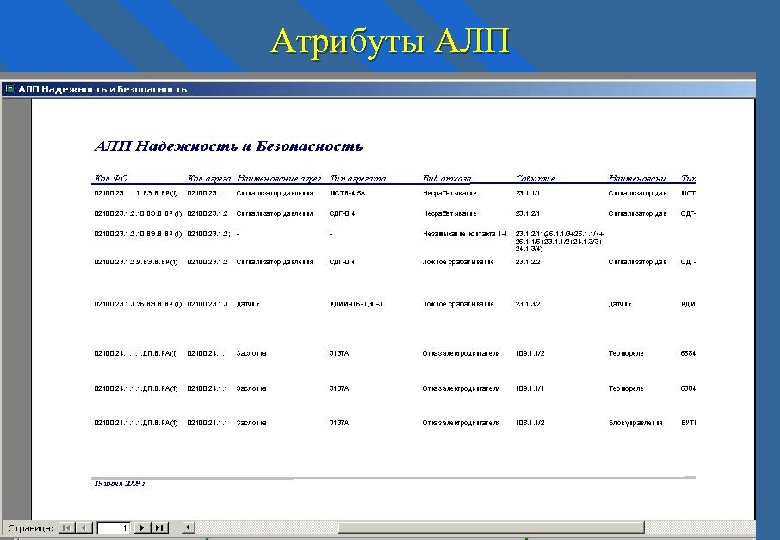The height and width of the screenshot is (540, 780).
Task: Click the horizontal scrollbar left arrow
Action: (x=188, y=528)
